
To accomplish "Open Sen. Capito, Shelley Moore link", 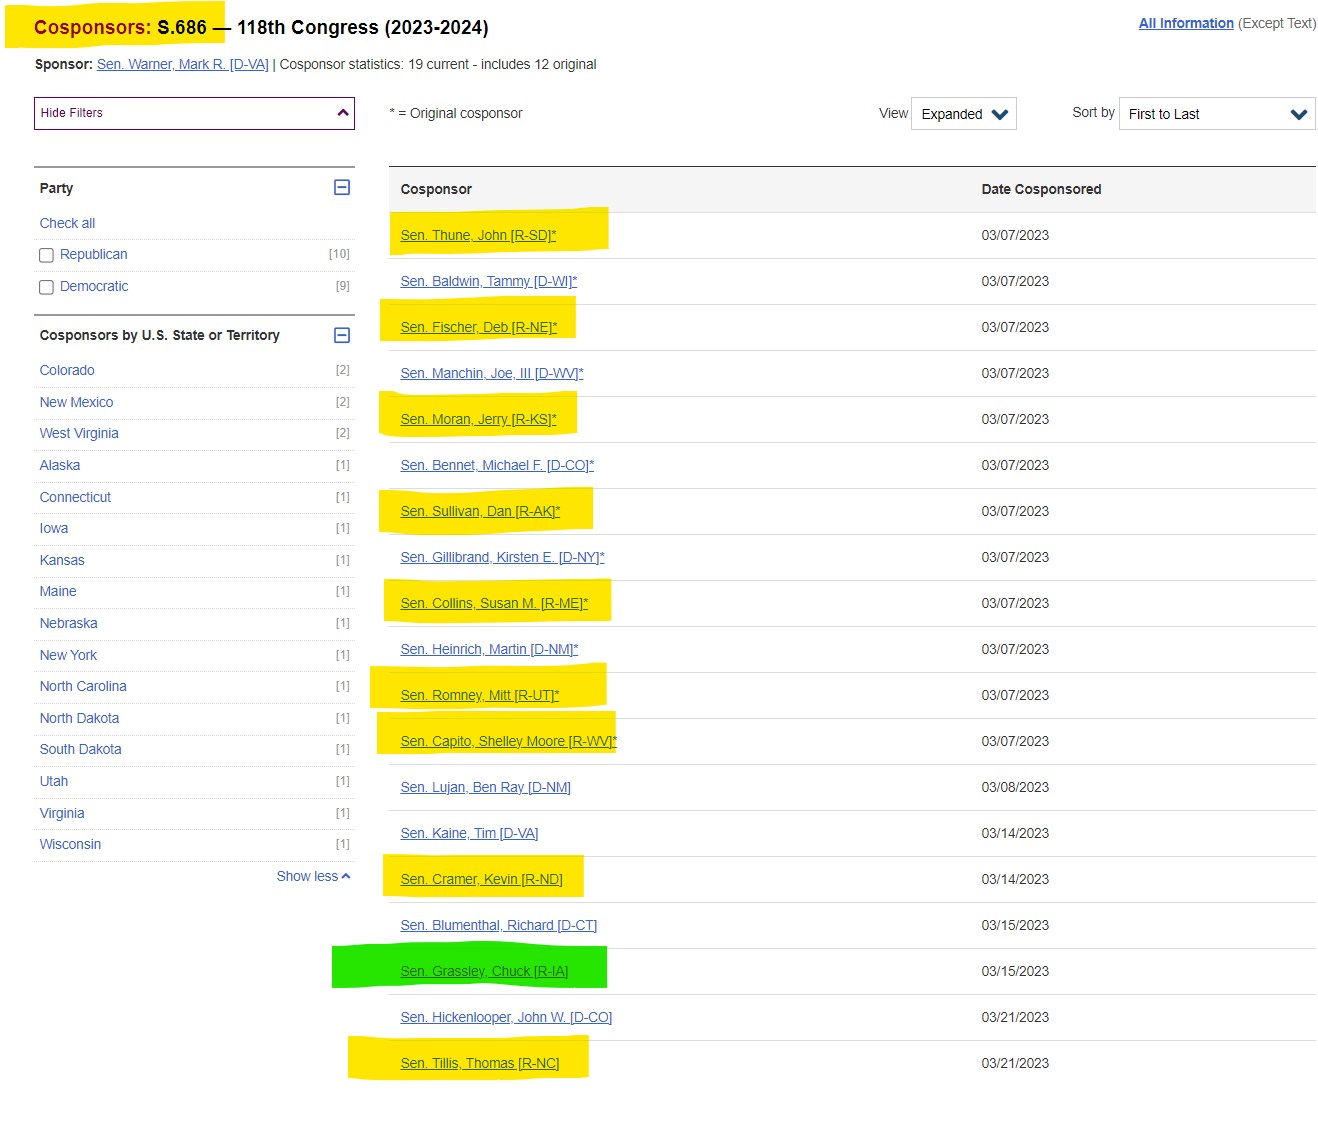I will coord(509,741).
